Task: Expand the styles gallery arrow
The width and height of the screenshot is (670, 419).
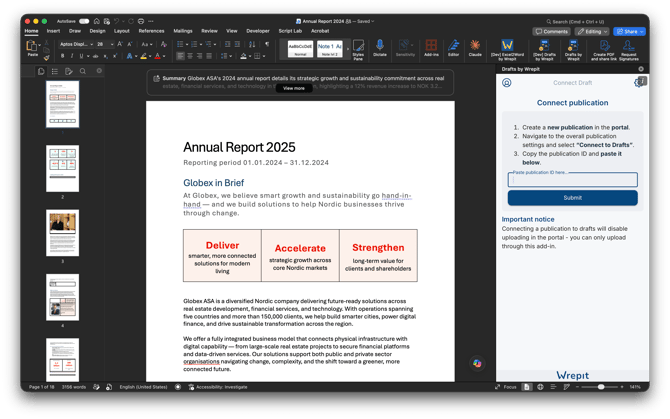Action: 347,49
